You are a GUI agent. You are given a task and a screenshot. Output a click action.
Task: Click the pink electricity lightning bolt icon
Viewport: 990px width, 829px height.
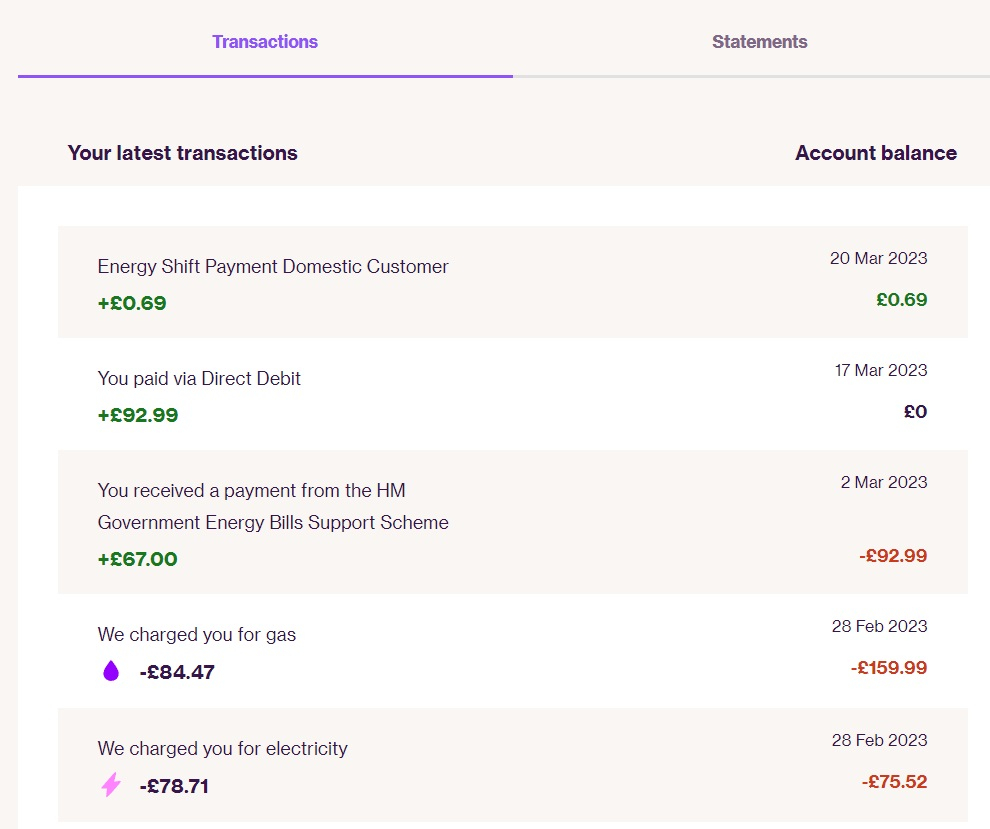111,784
